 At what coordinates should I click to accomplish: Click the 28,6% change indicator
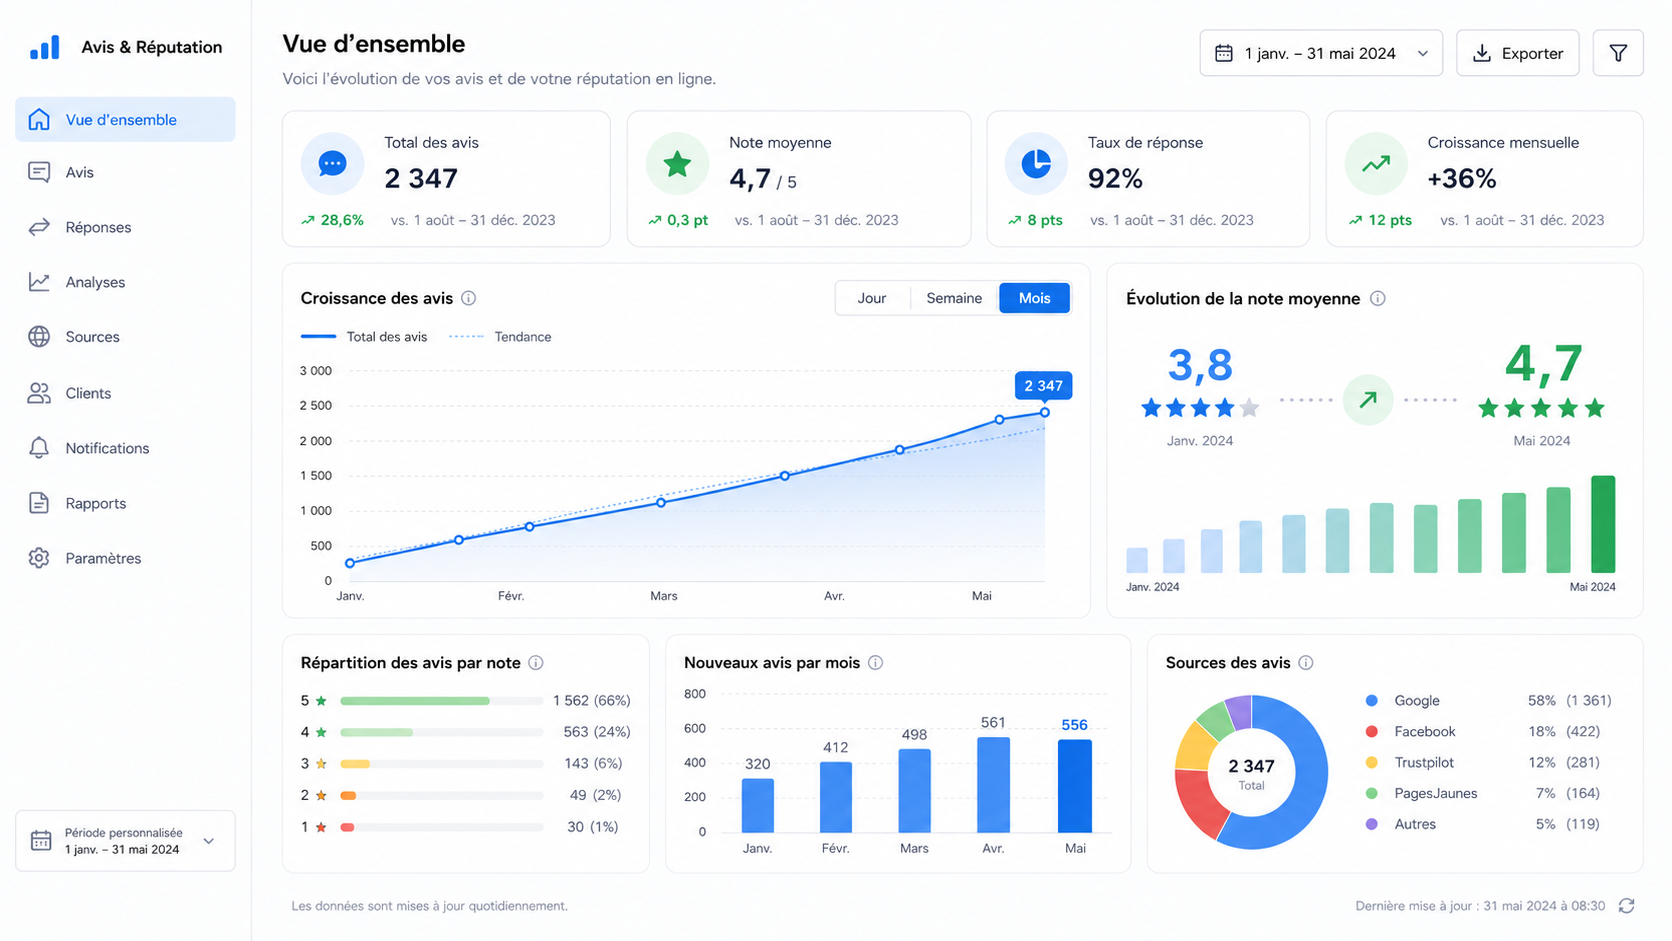333,220
